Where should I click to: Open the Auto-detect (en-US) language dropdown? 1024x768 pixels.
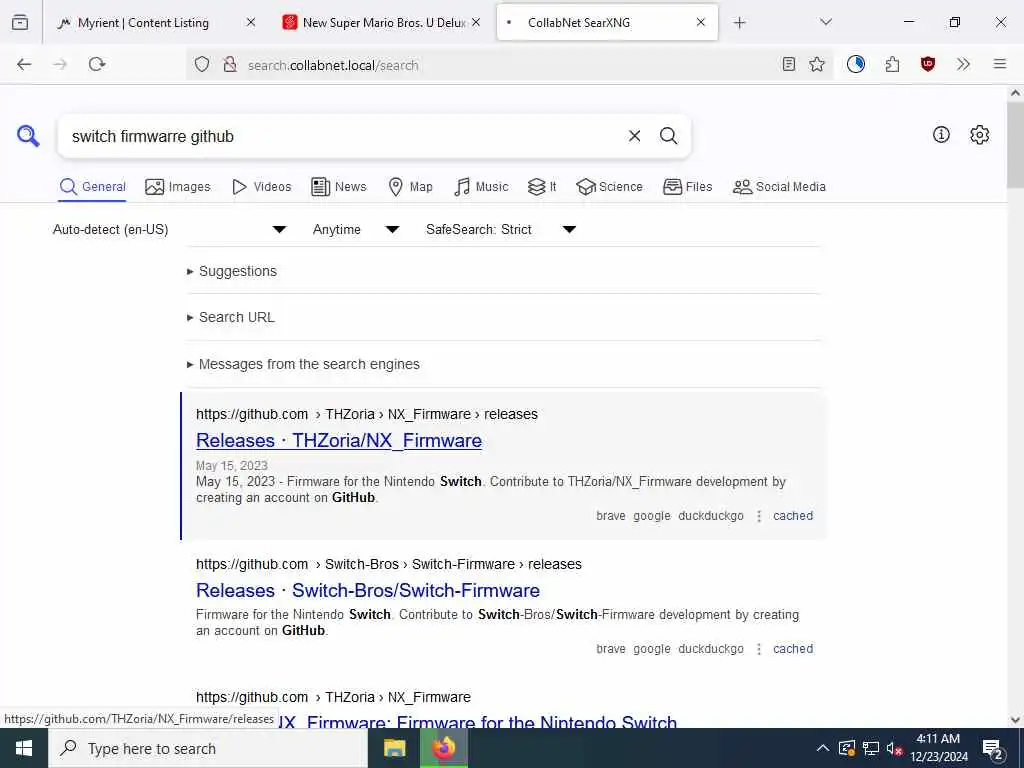tap(170, 229)
